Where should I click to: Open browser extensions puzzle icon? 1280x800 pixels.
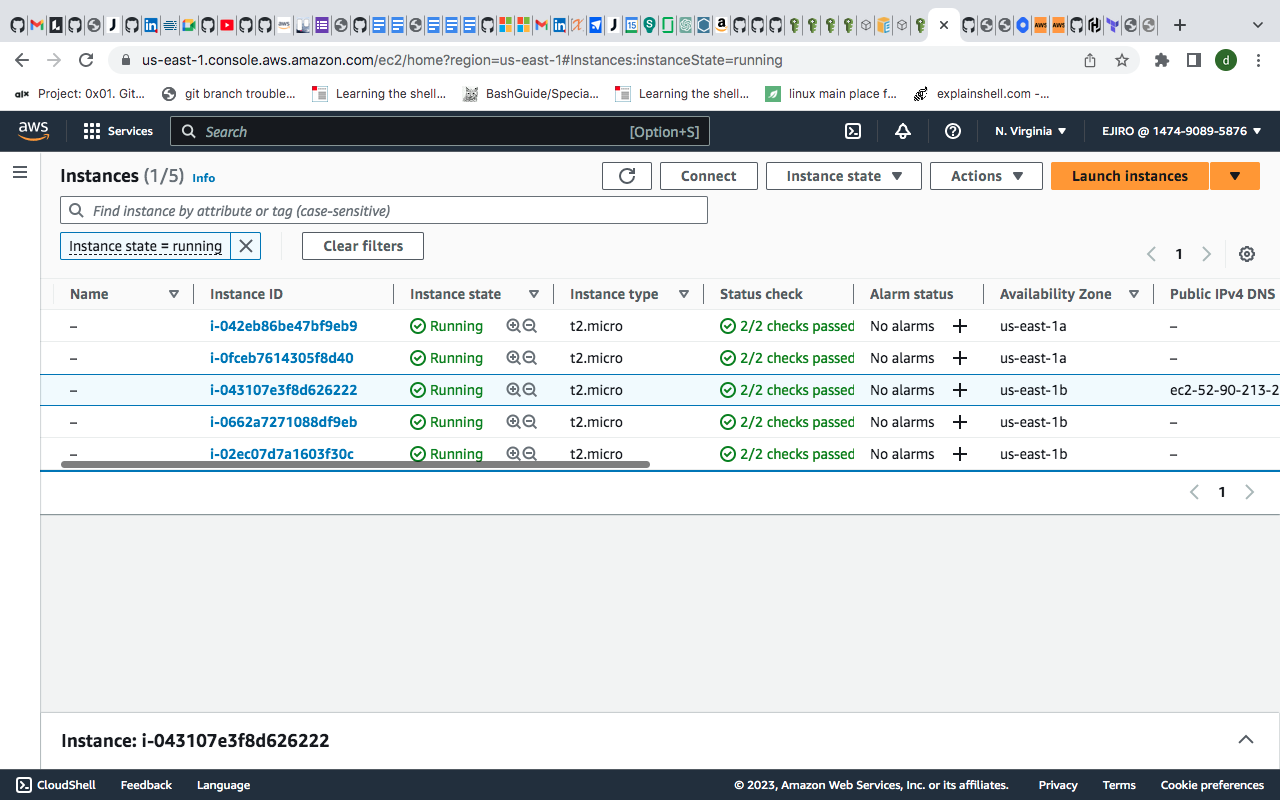[x=1161, y=60]
